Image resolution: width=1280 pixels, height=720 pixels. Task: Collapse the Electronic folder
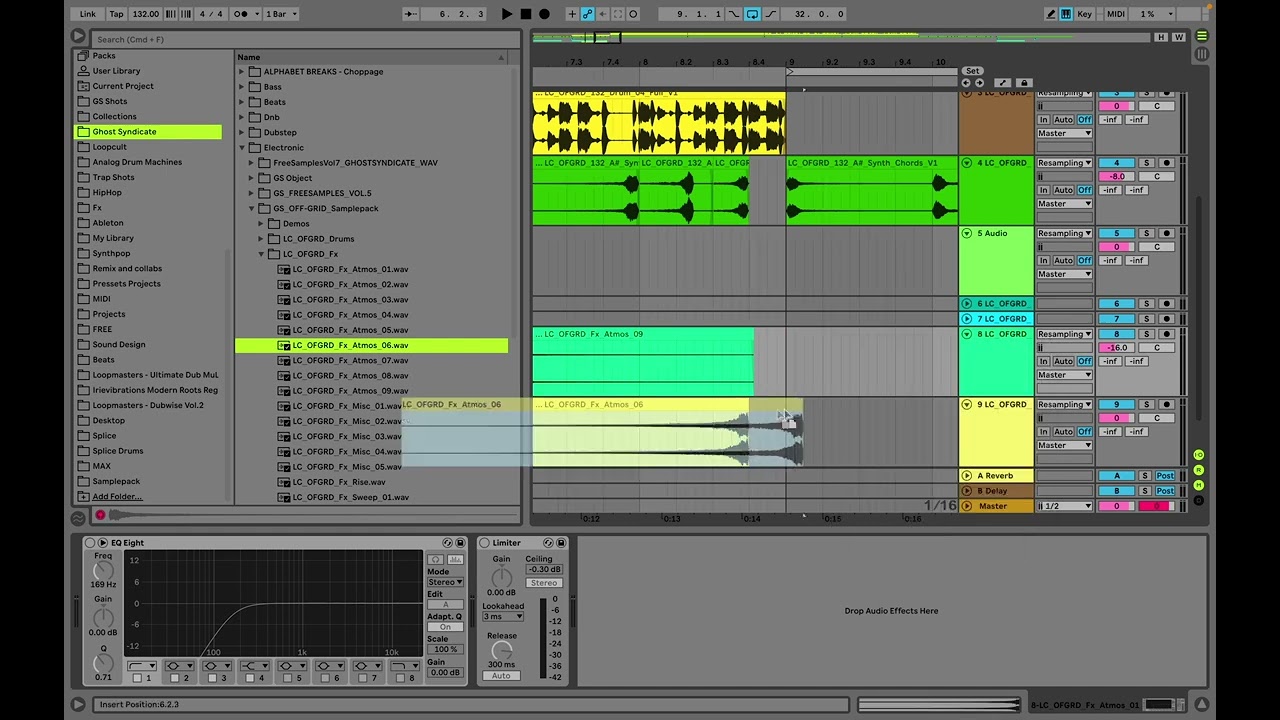(242, 148)
